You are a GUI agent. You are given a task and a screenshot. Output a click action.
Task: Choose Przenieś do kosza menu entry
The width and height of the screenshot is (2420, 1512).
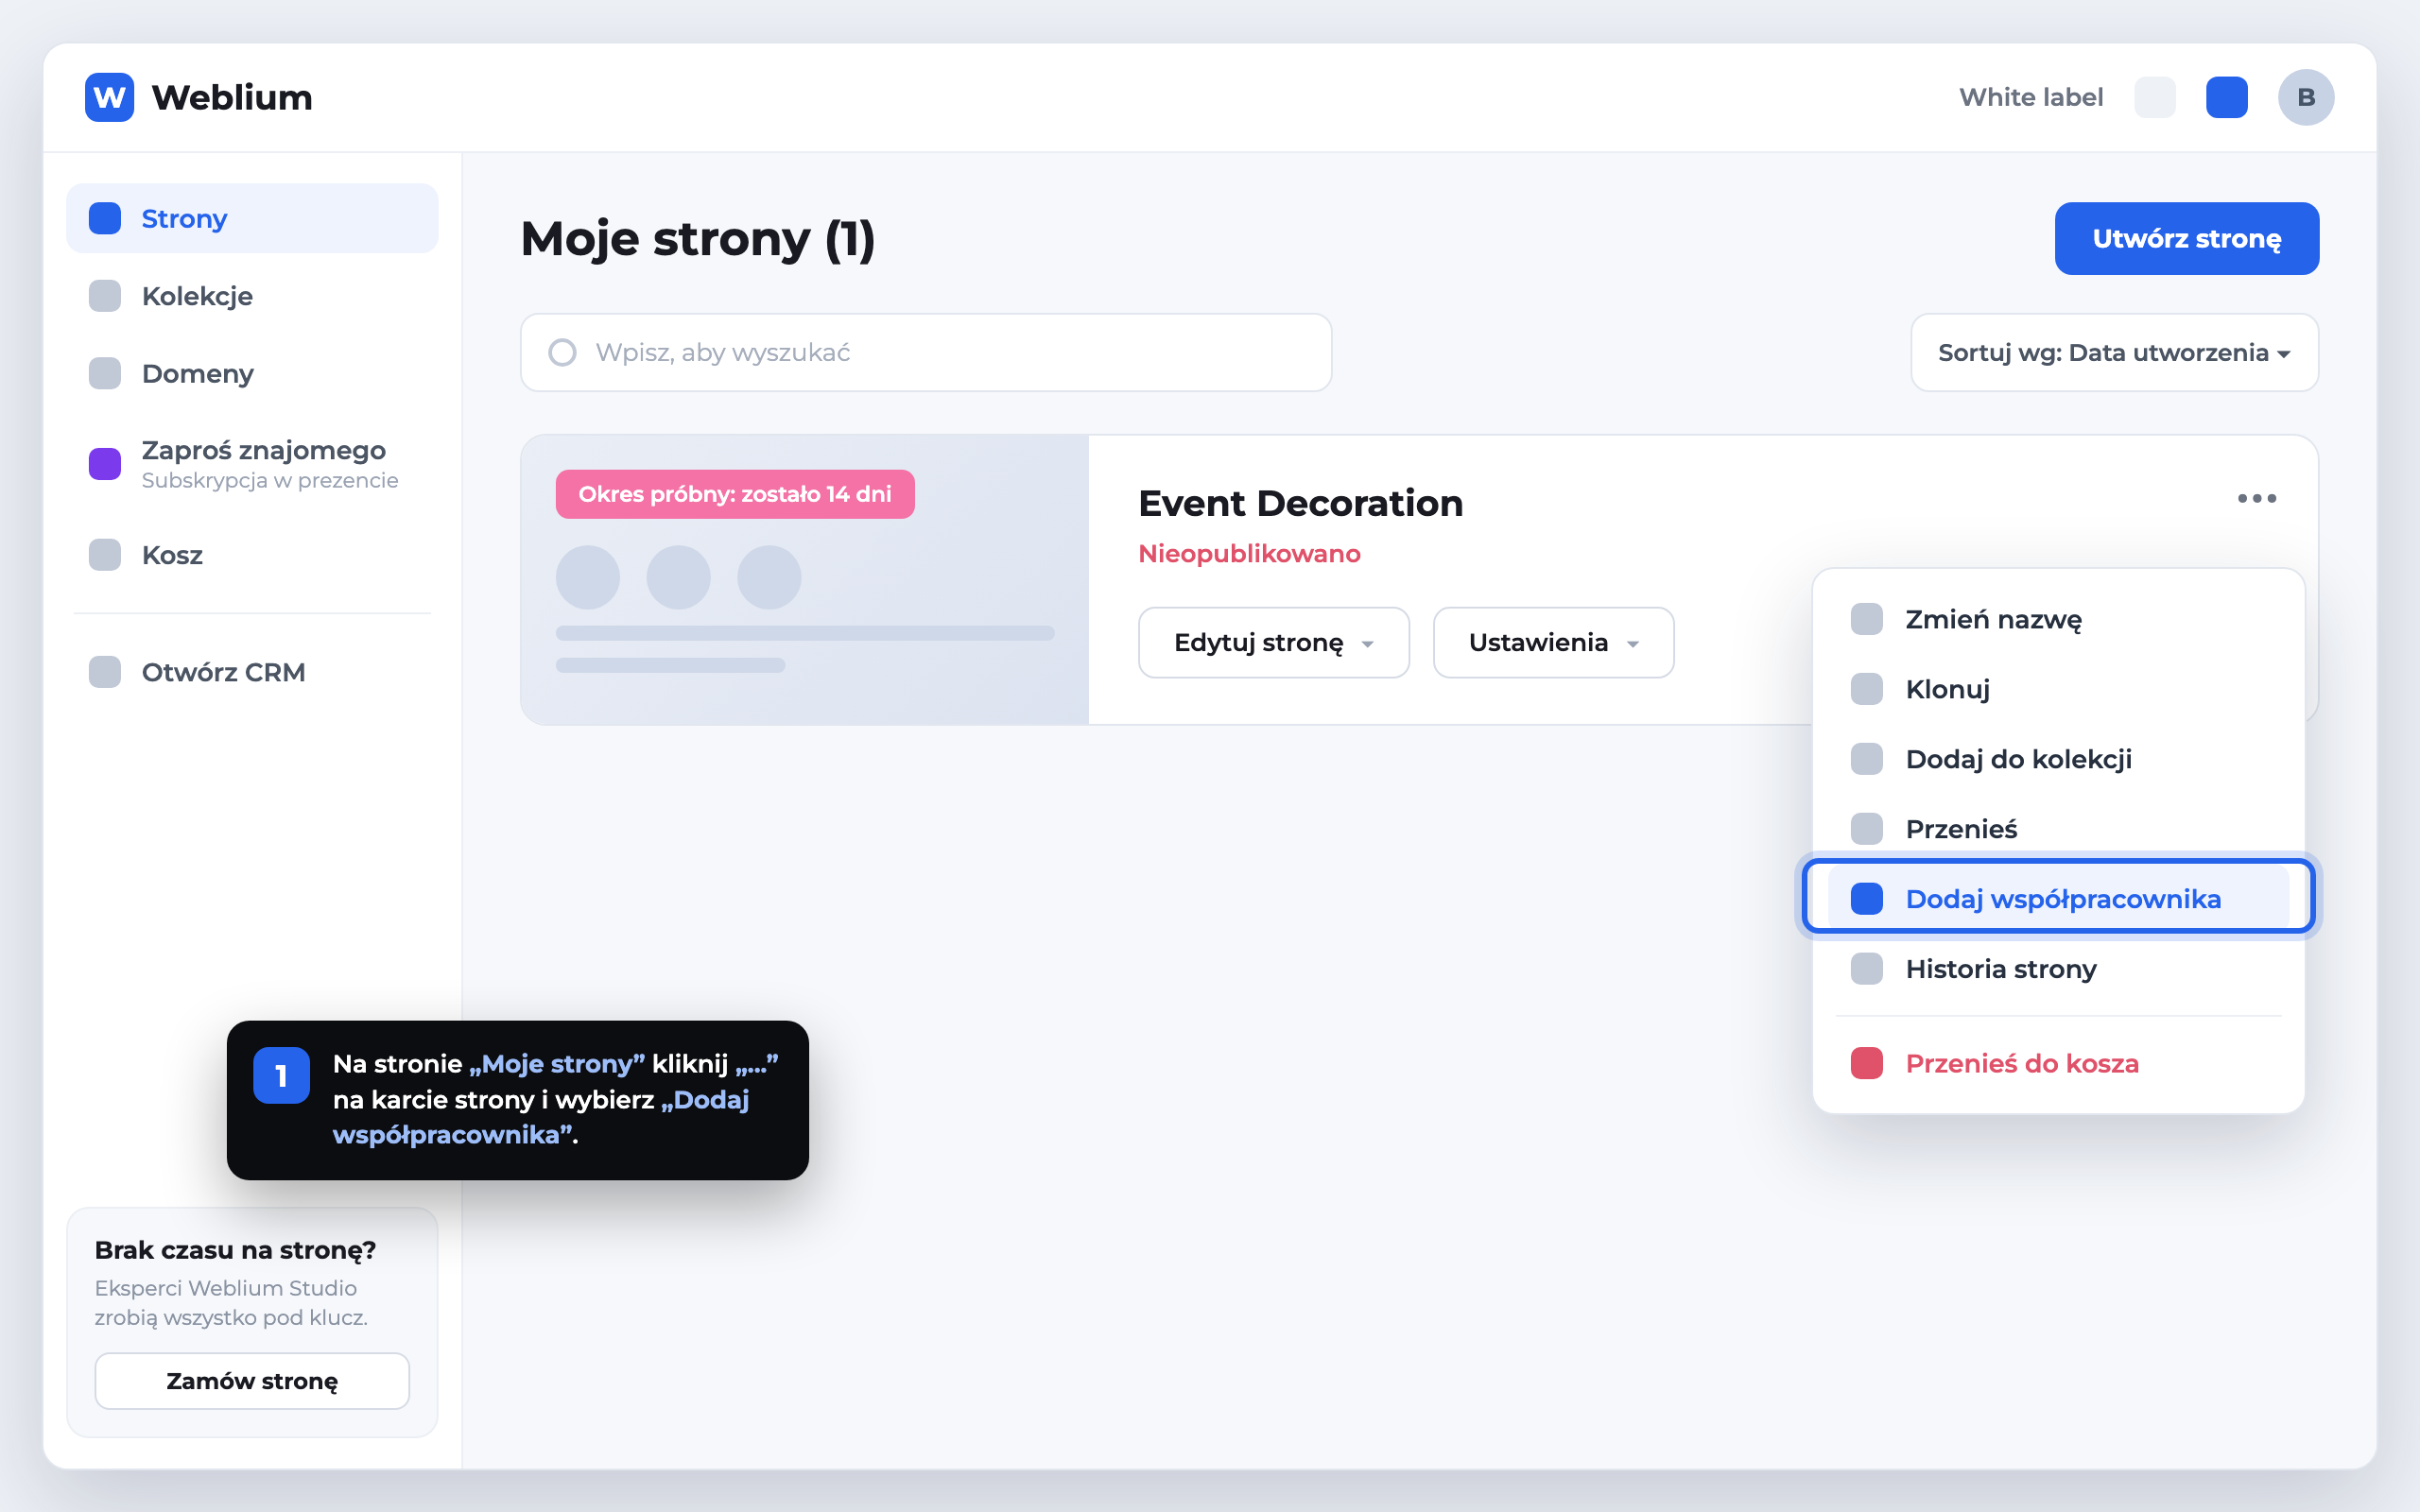pos(2058,1063)
